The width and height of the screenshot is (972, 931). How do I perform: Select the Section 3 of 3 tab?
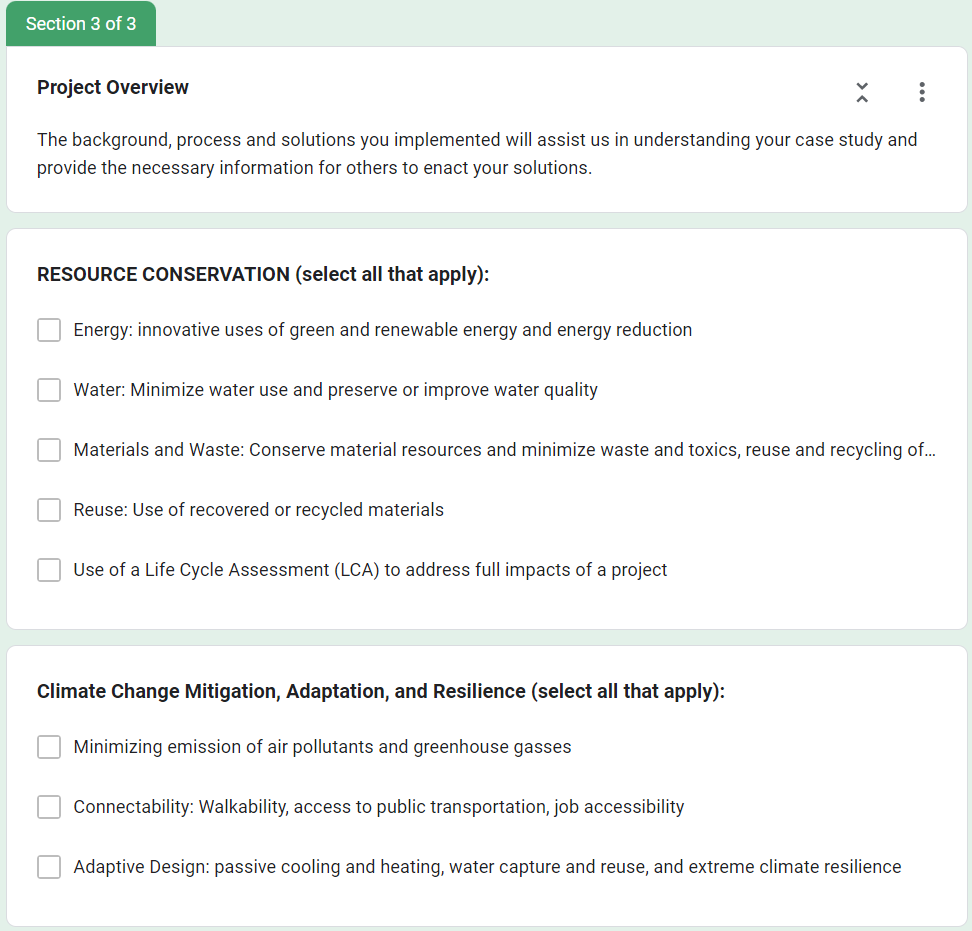click(81, 24)
